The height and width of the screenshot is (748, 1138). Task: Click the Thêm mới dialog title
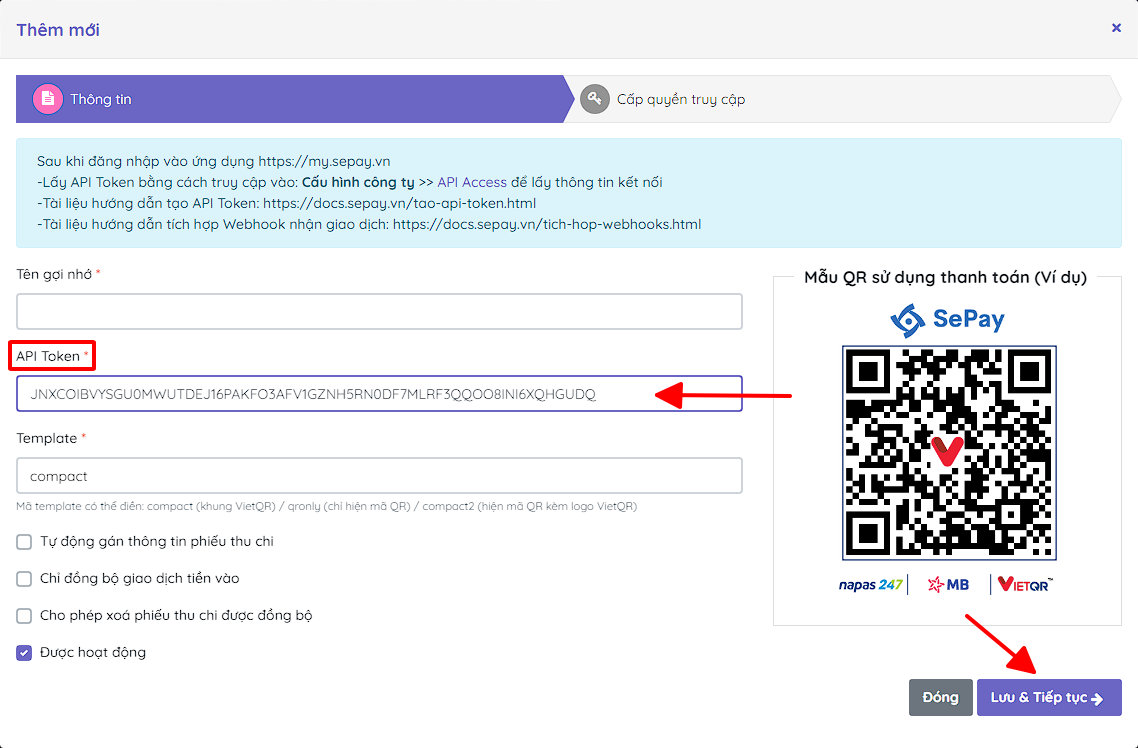point(58,30)
